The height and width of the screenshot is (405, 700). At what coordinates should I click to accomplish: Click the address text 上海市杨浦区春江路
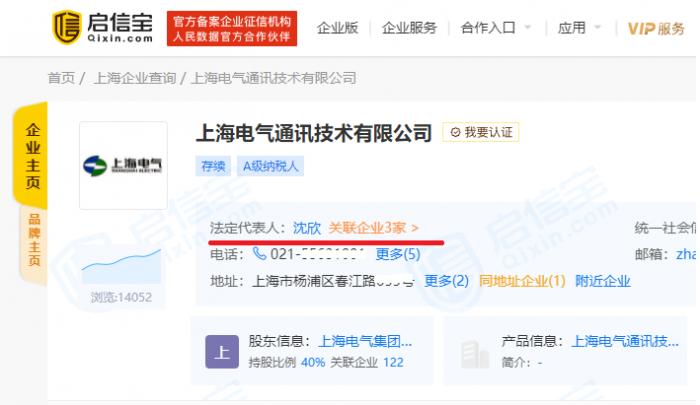click(x=314, y=281)
